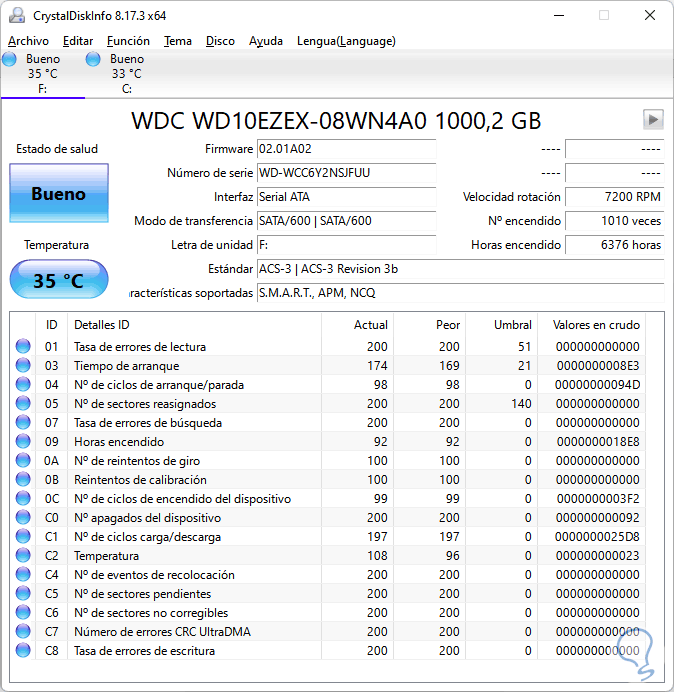Click the Estándar field ACS-3
674x692 pixels.
[460, 269]
